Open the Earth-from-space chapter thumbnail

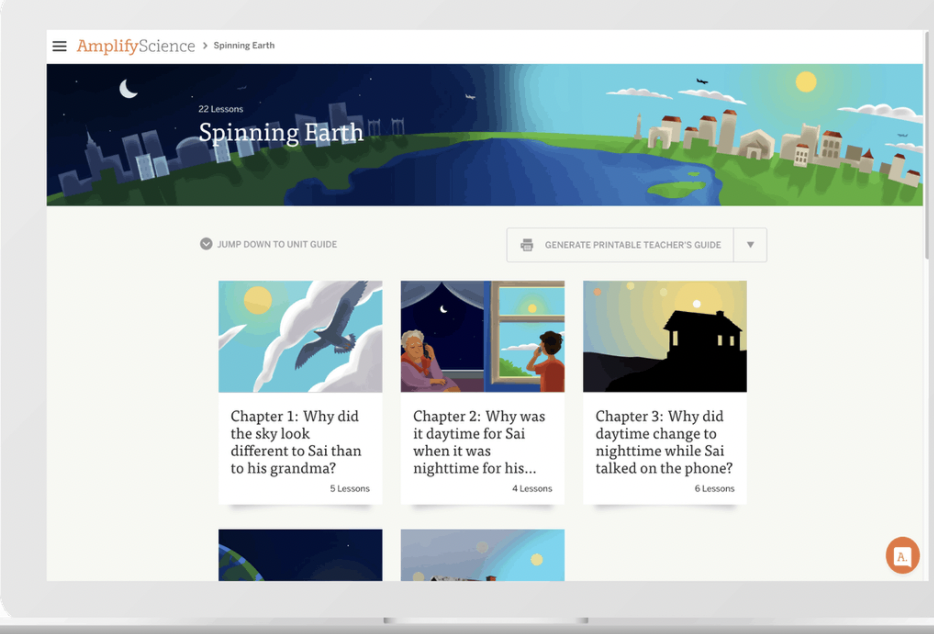click(300, 555)
